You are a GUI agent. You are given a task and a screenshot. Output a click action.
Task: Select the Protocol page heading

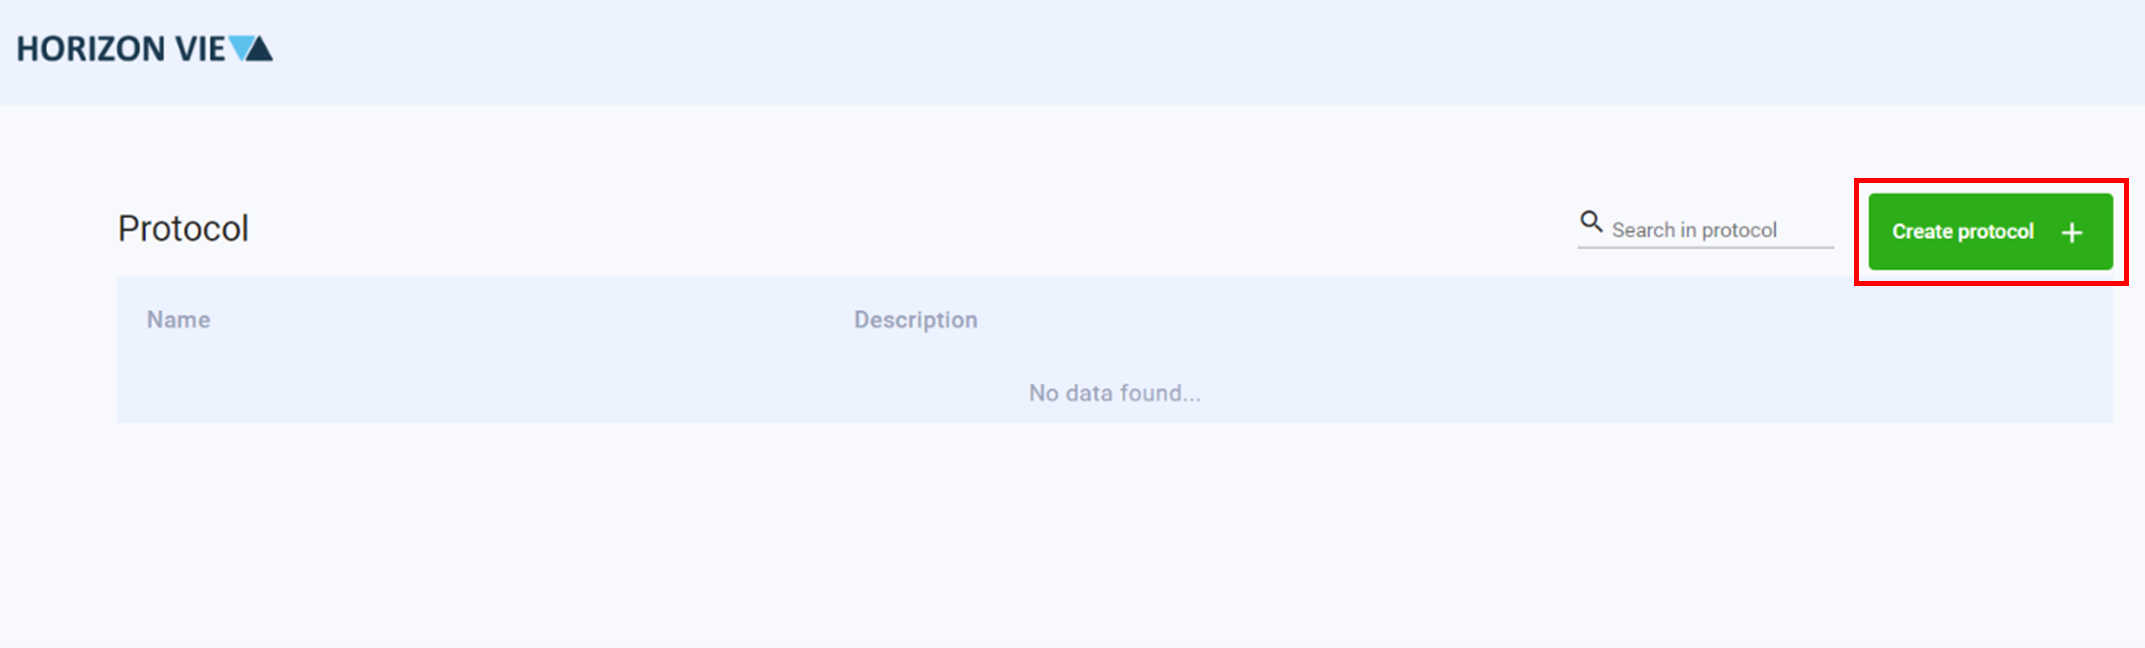pos(183,229)
